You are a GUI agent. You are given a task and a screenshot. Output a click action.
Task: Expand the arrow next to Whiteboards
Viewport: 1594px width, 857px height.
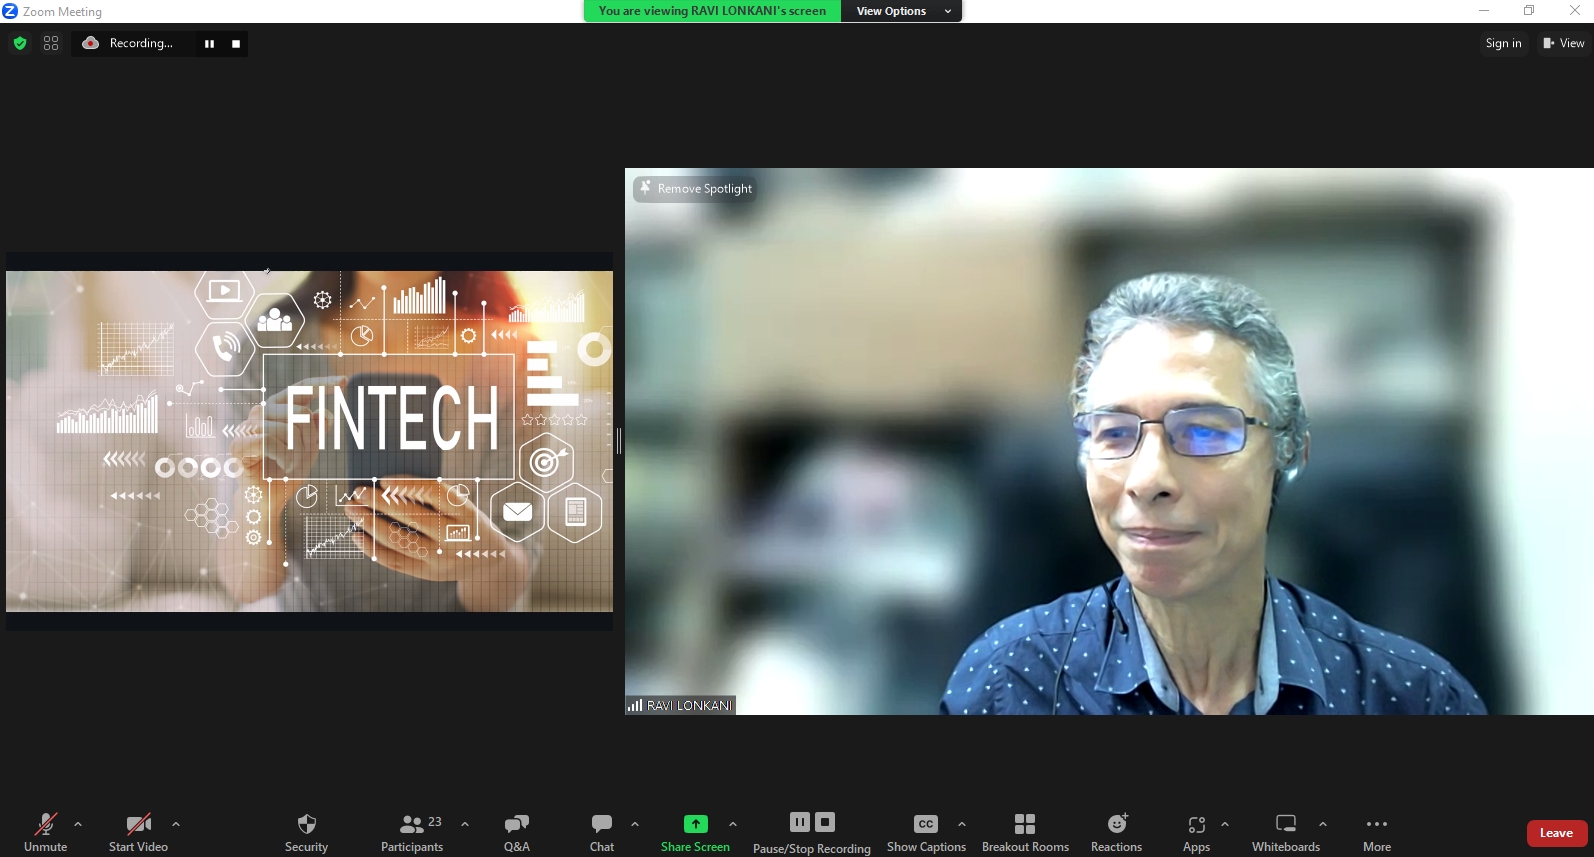(x=1323, y=824)
